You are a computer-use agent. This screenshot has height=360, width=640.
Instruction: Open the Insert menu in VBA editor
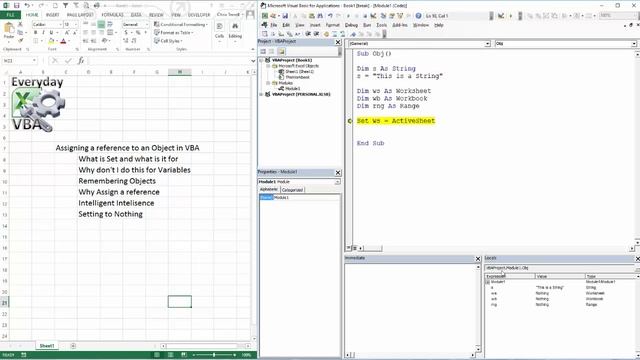coord(315,25)
